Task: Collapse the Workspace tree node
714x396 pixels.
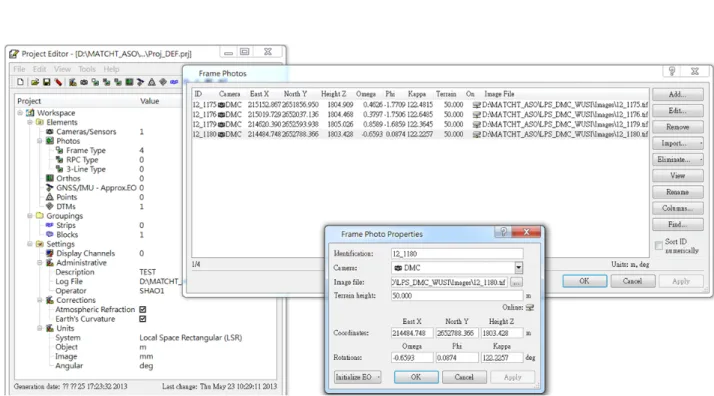Action: coord(20,112)
